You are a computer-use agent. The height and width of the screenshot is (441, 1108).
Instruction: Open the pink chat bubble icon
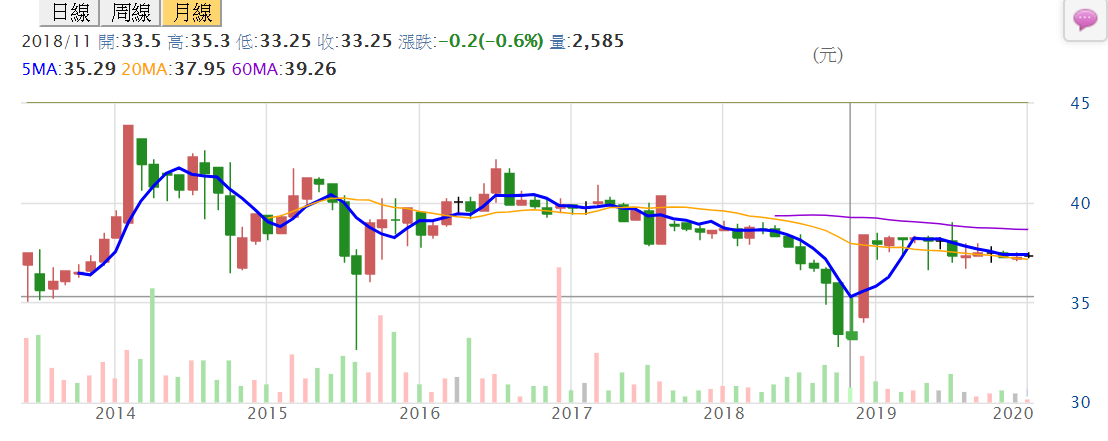(x=1084, y=20)
